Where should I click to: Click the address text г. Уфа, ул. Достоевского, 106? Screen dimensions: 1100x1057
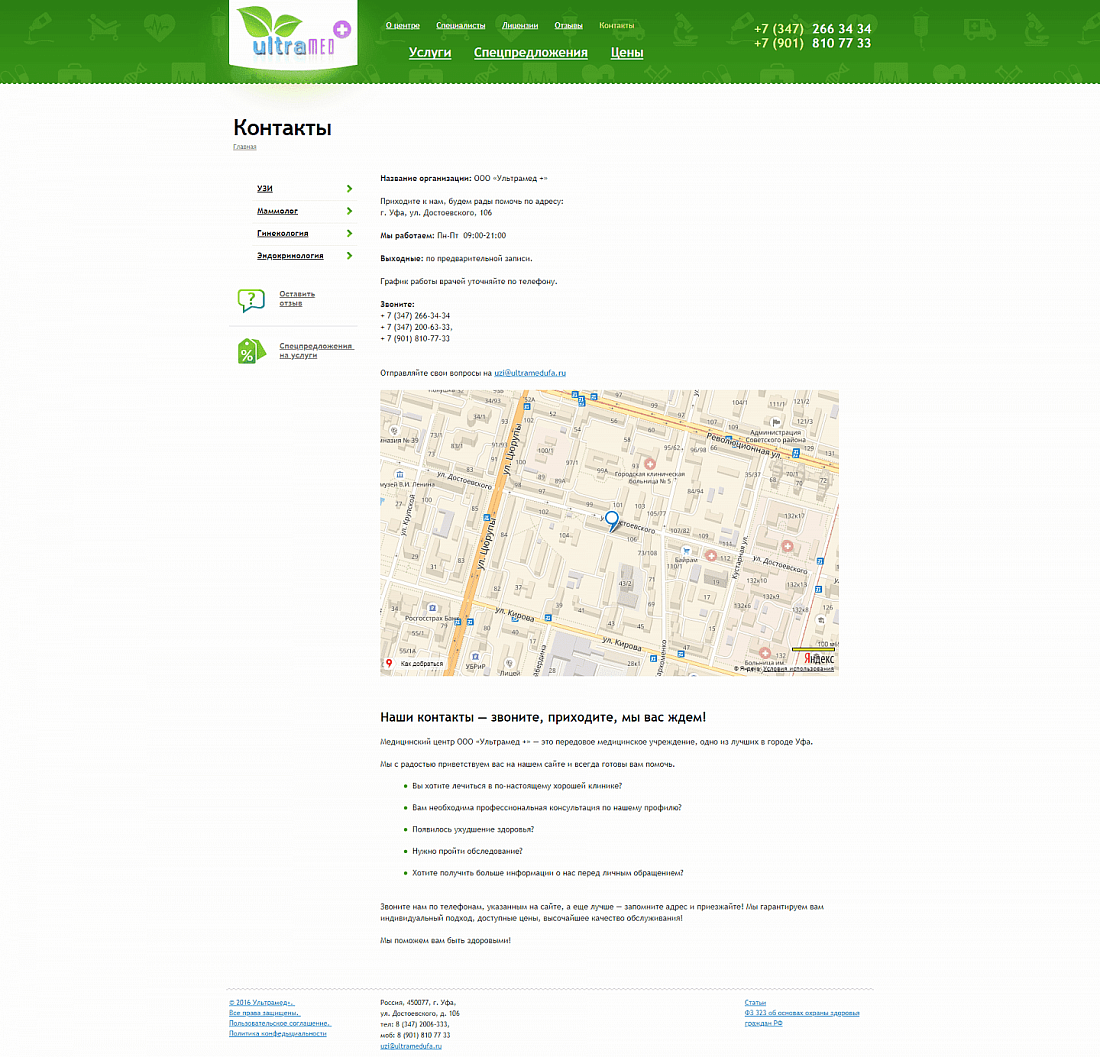436,213
